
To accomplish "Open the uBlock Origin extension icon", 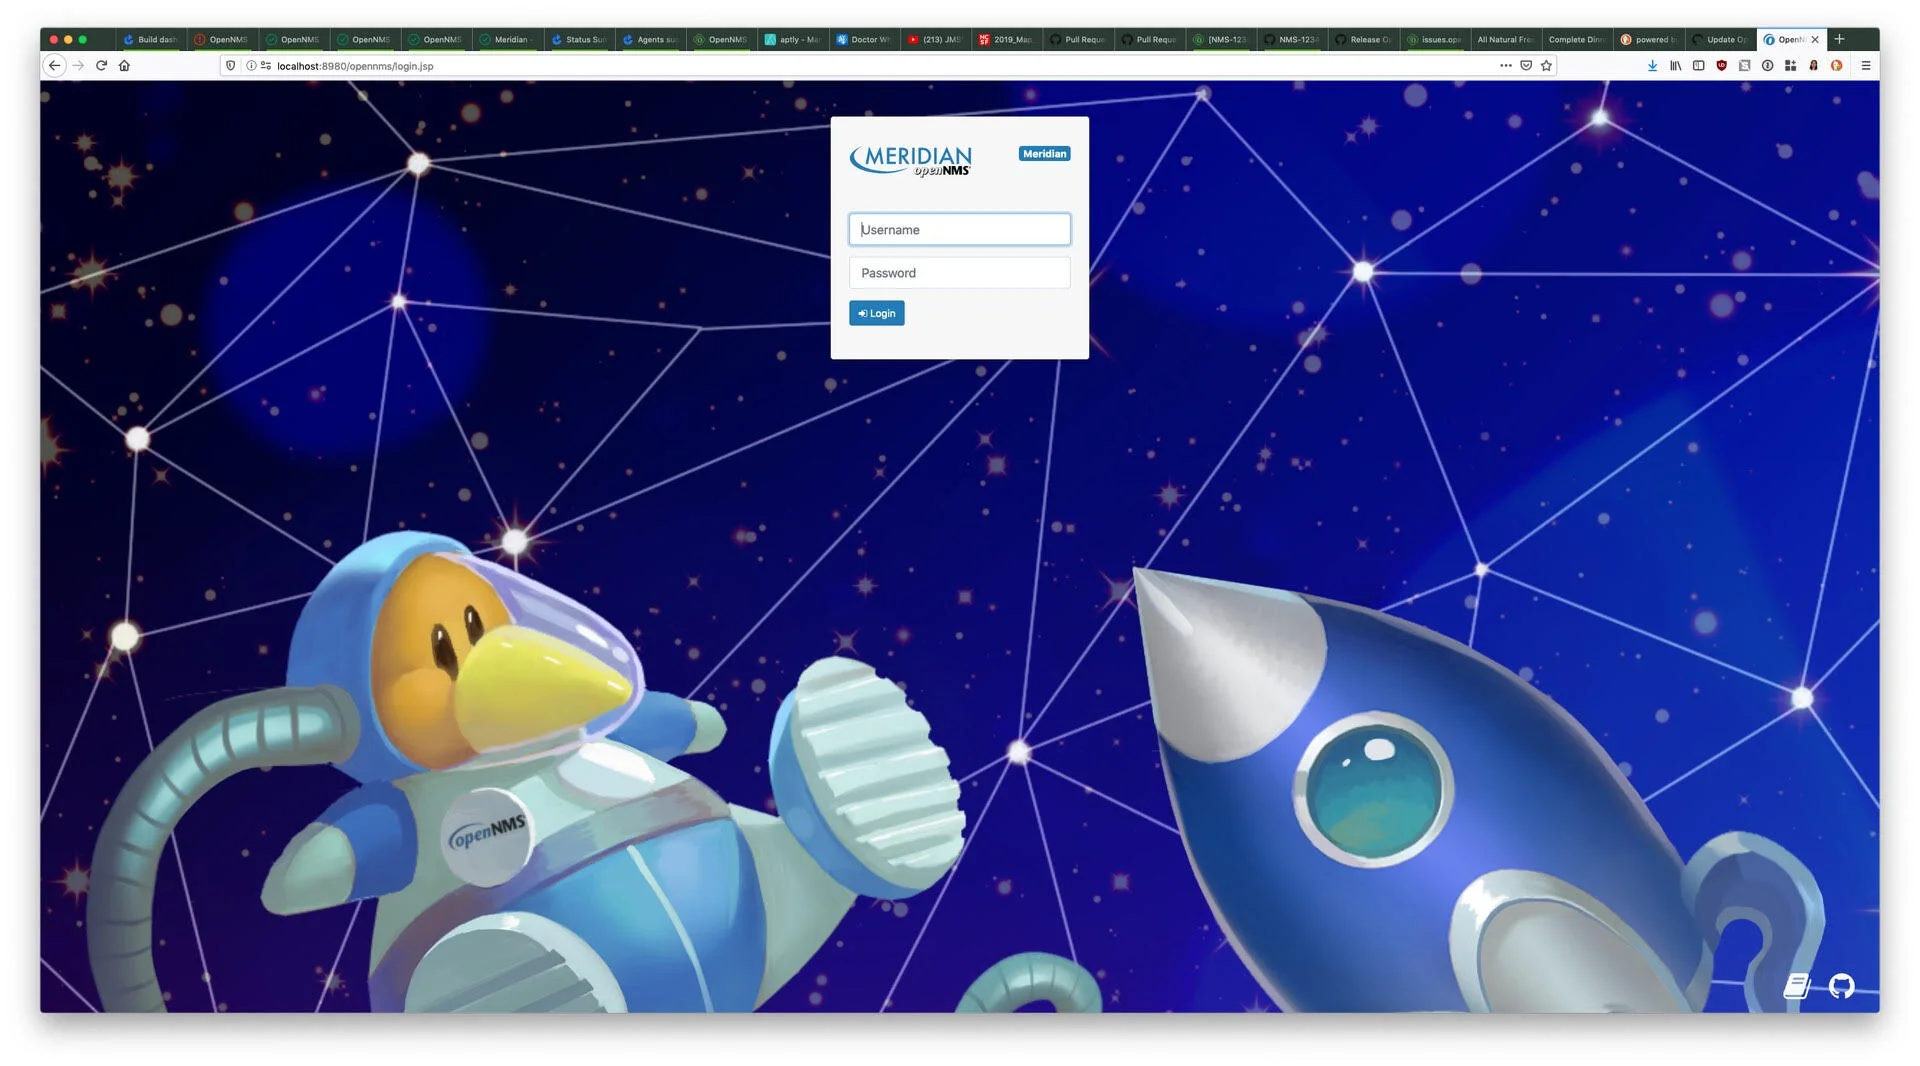I will coord(1721,66).
